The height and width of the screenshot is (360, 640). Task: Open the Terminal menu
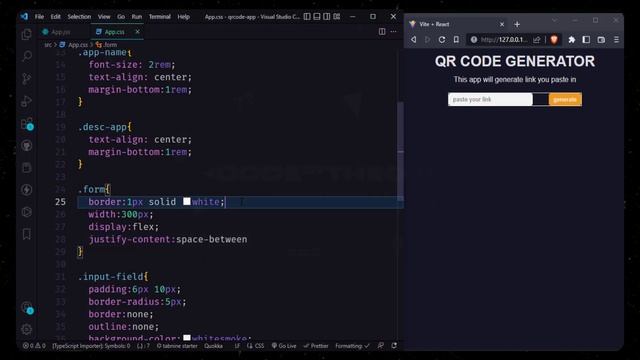(x=159, y=17)
